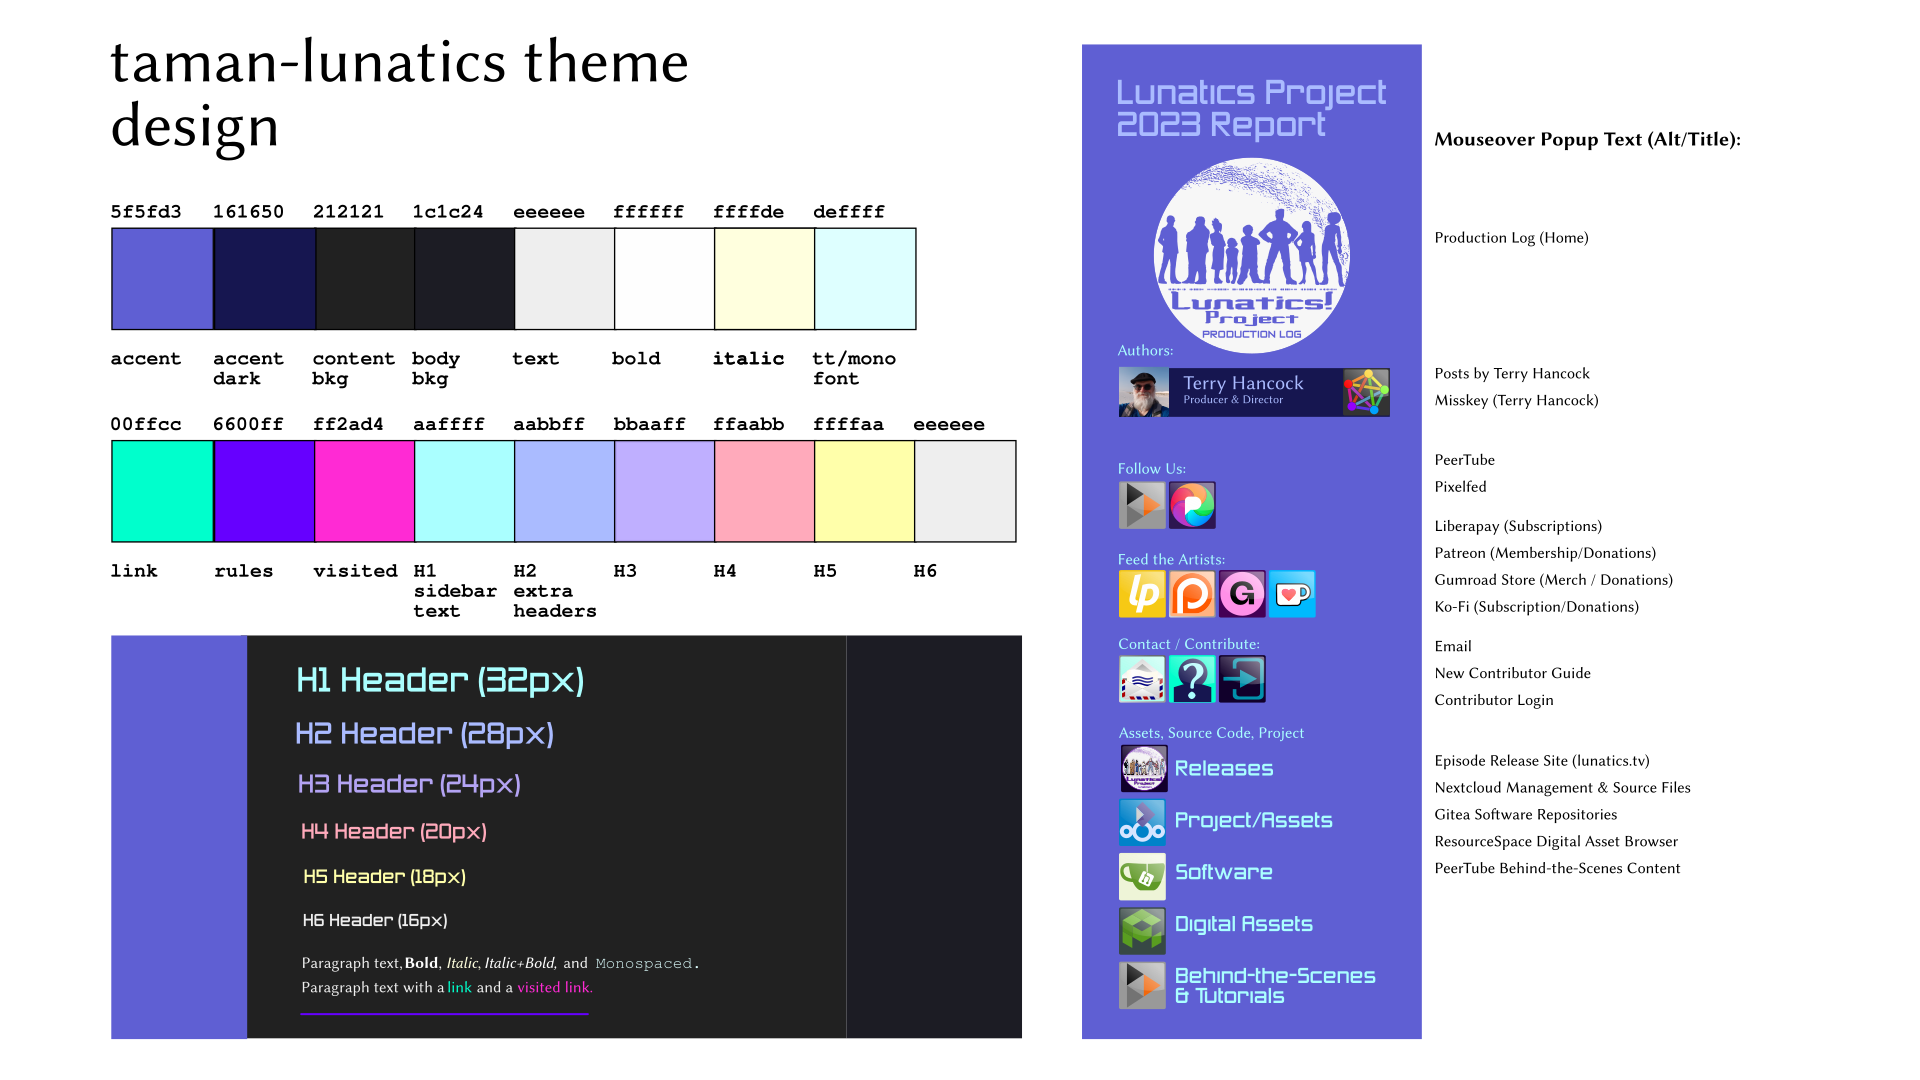Open the Digital Assets sidebar link

click(x=1243, y=925)
